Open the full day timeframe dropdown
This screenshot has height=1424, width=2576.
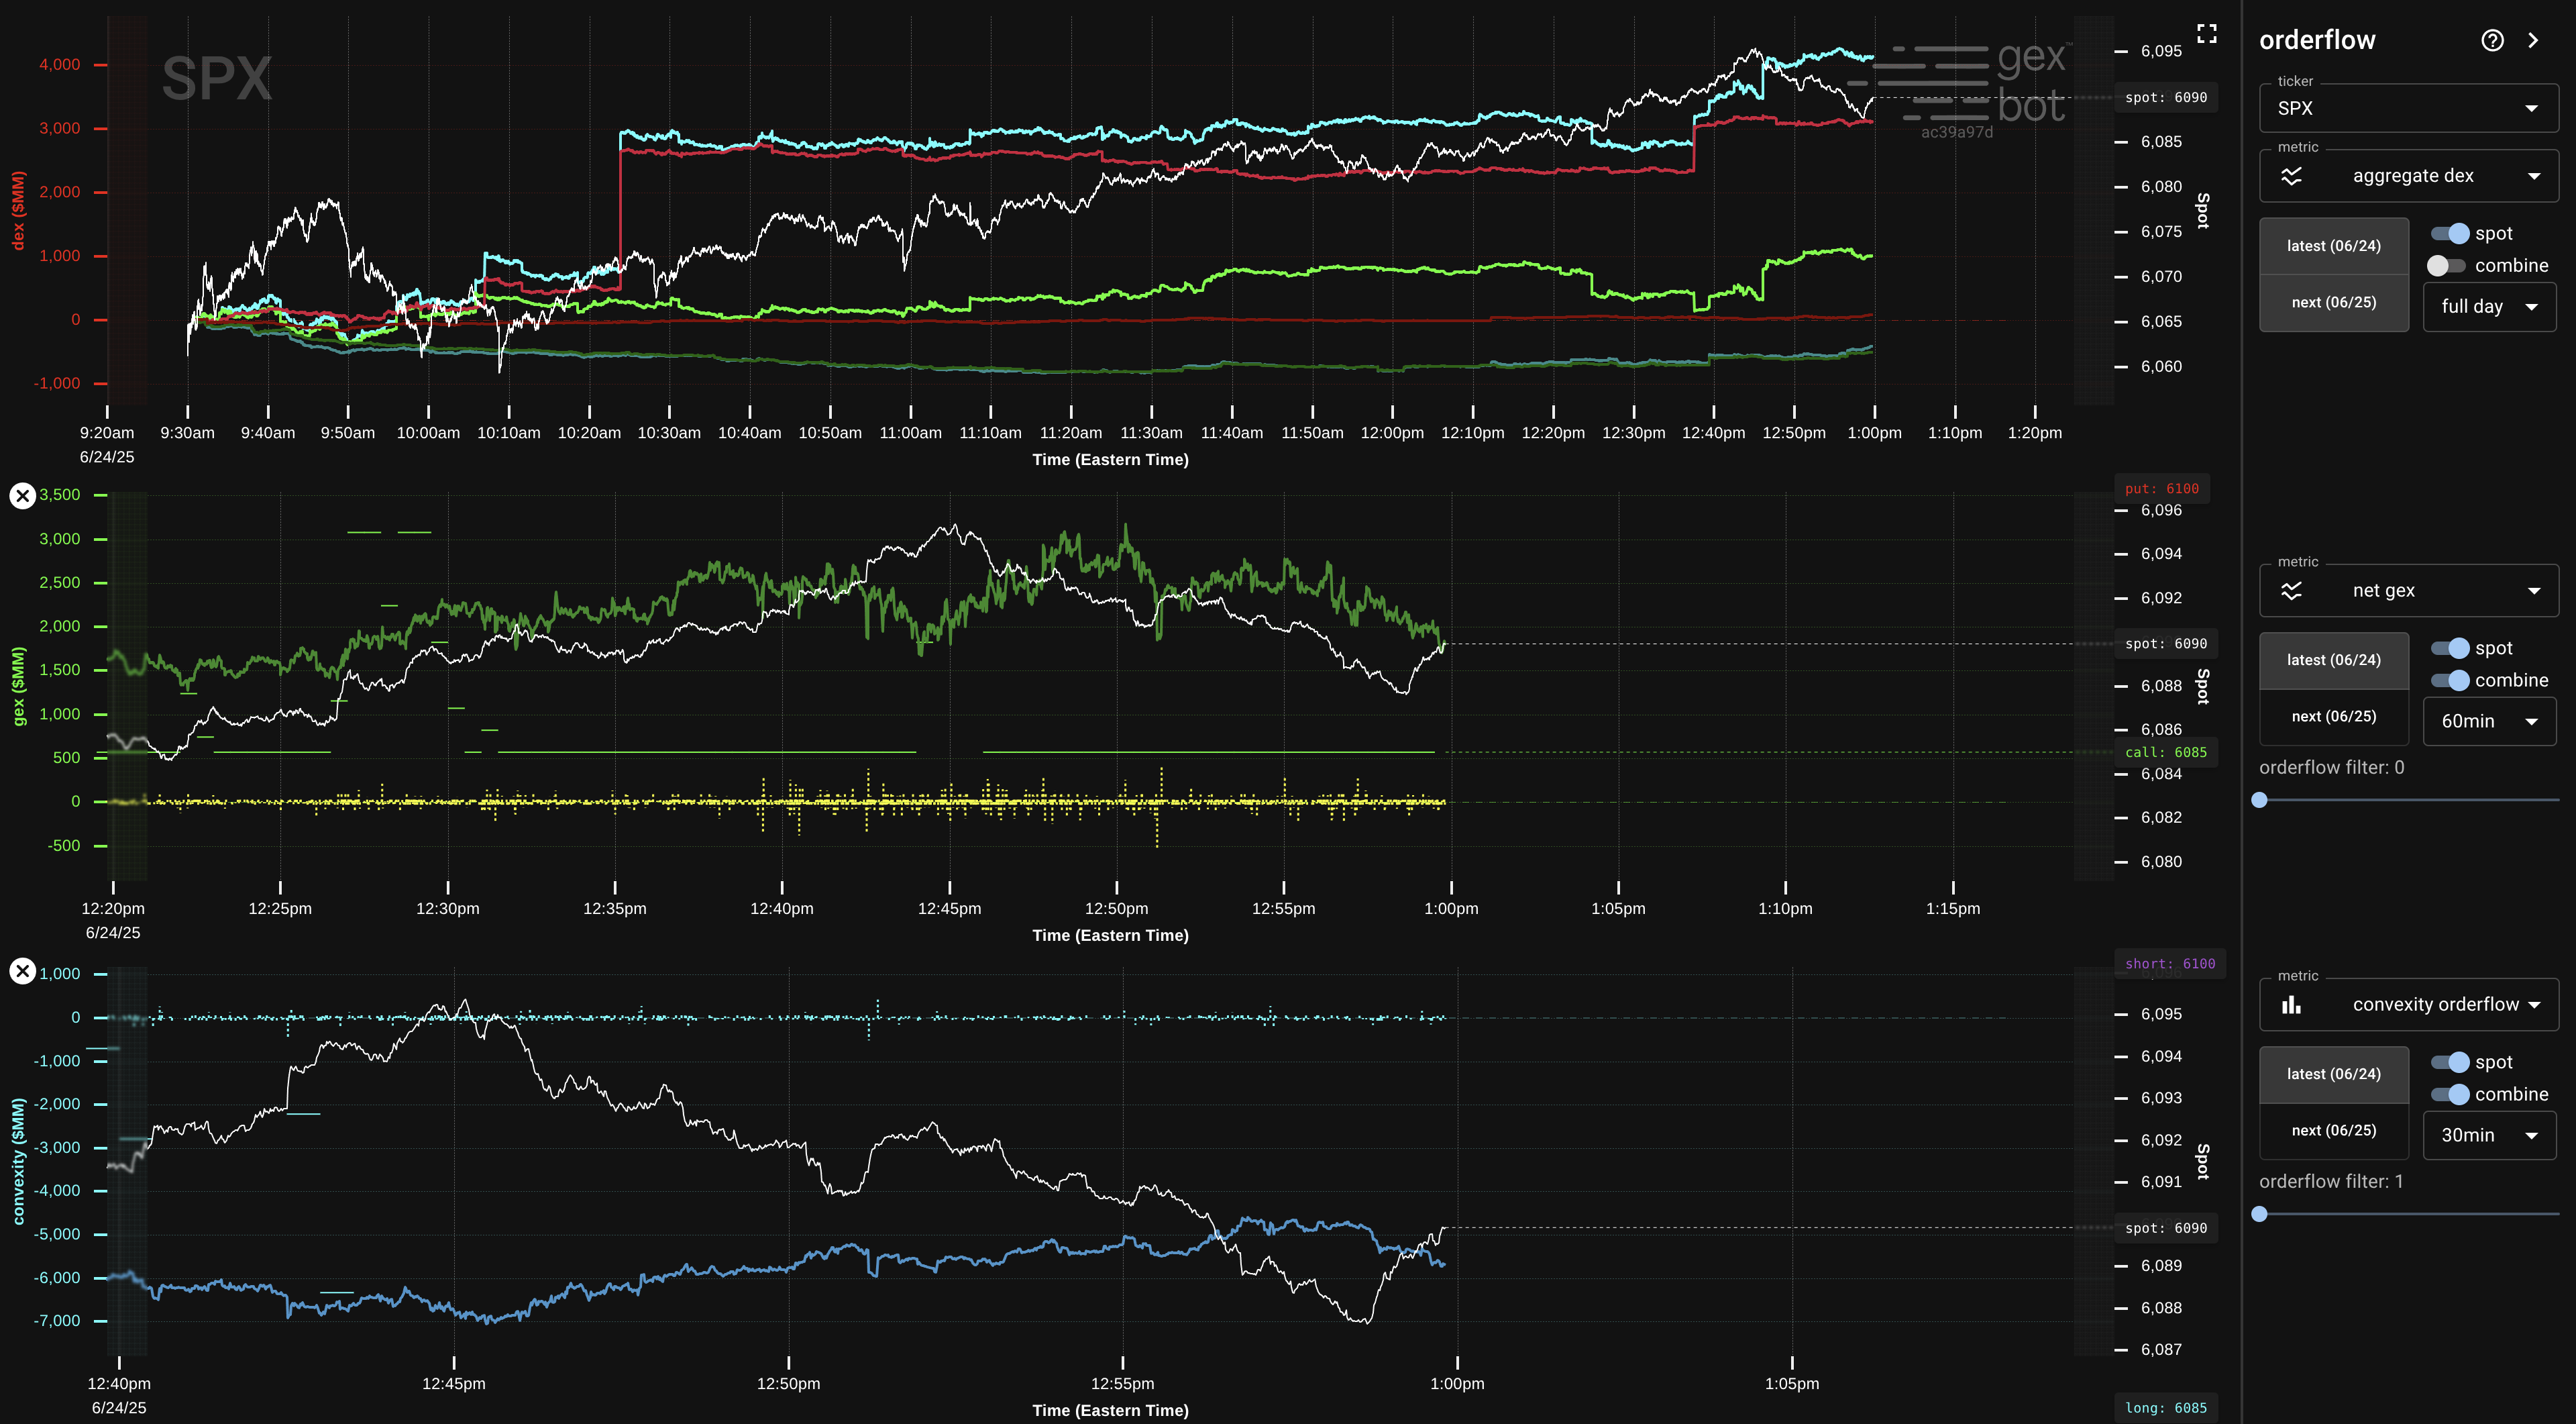[x=2488, y=307]
